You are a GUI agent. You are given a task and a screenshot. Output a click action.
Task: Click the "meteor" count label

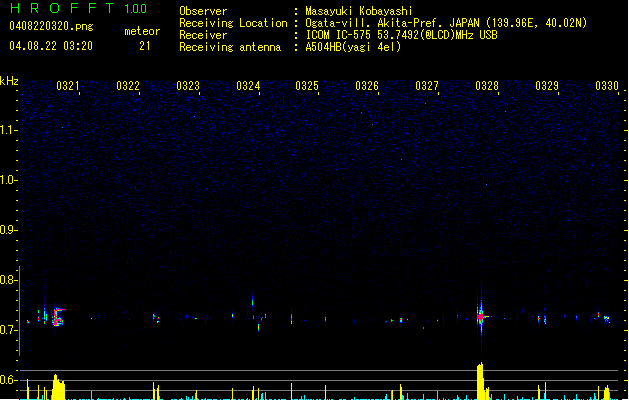click(142, 31)
